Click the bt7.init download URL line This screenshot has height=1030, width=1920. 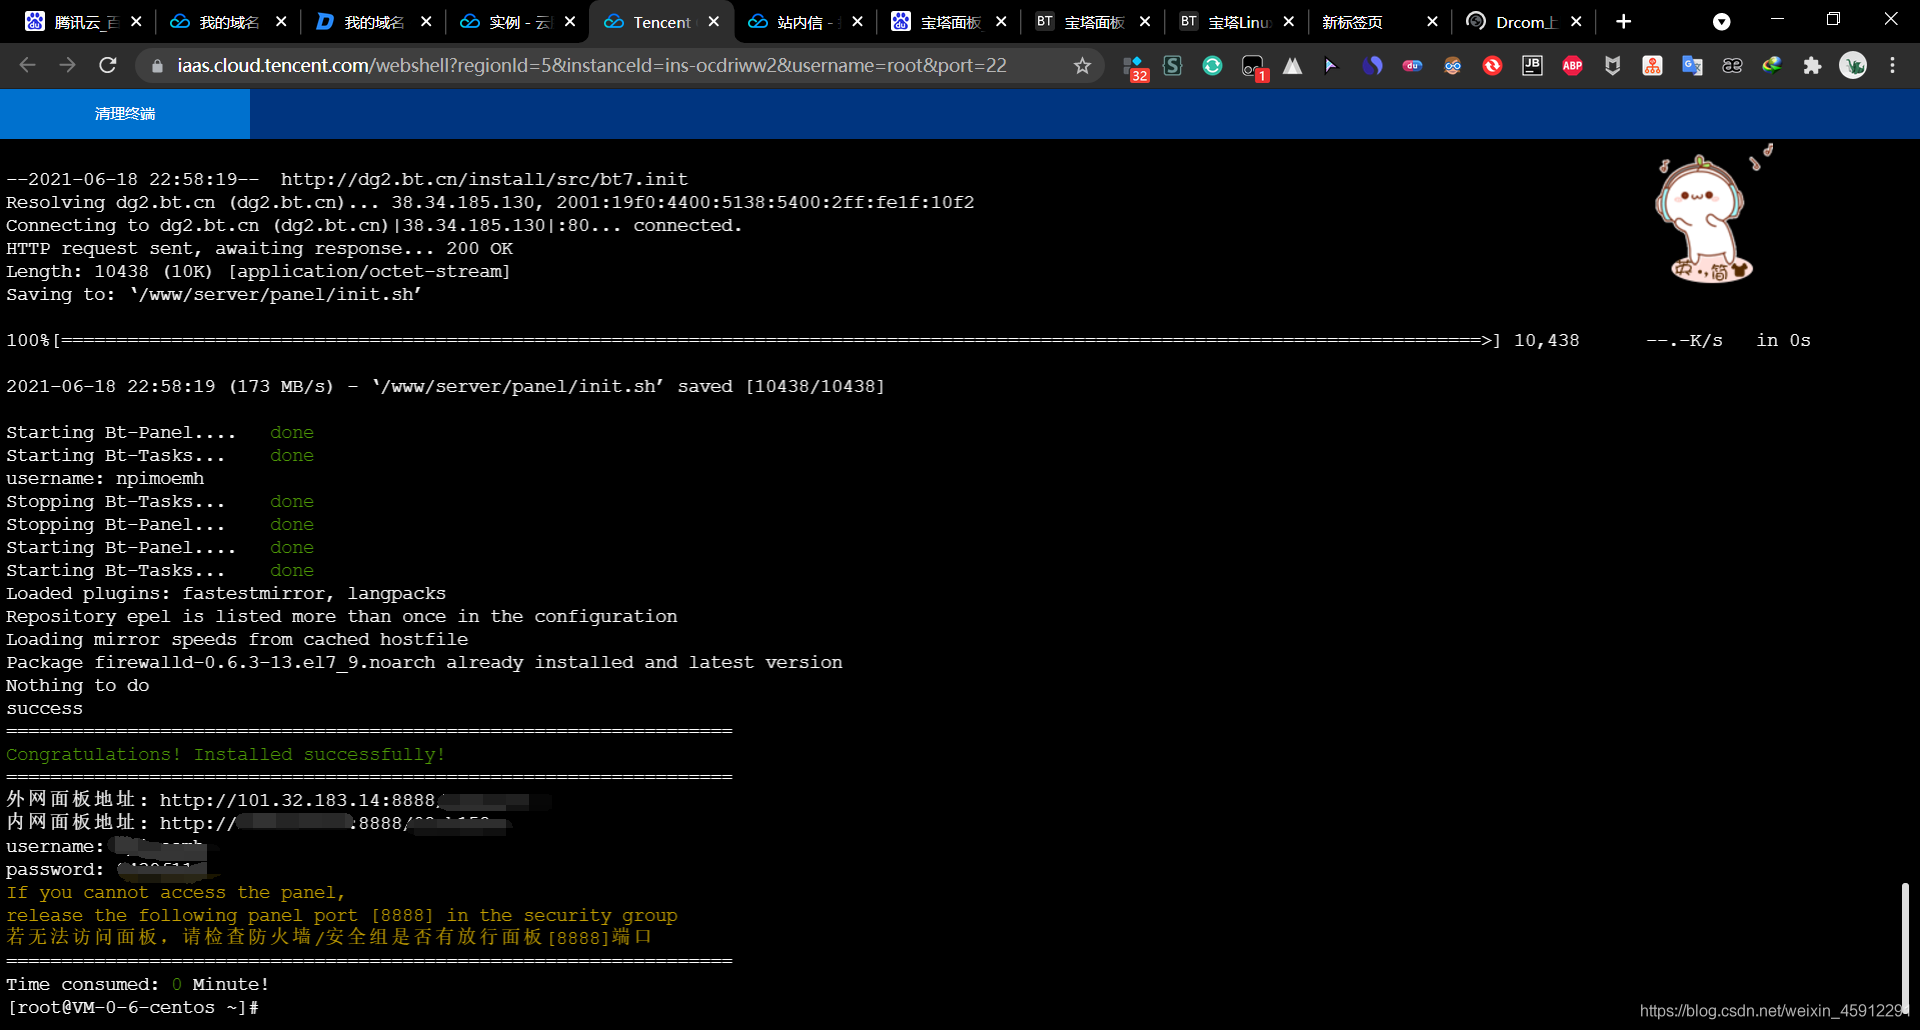tap(347, 180)
